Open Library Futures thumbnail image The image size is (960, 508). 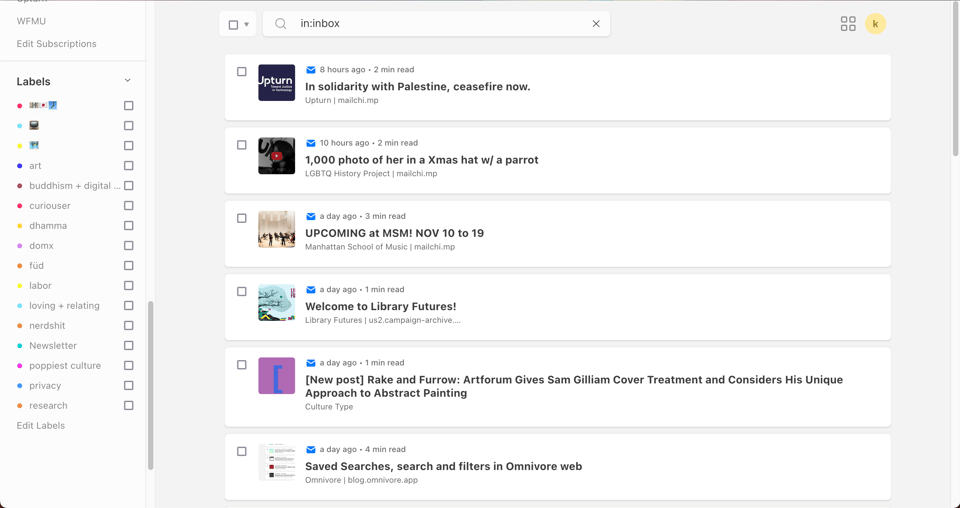tap(277, 303)
